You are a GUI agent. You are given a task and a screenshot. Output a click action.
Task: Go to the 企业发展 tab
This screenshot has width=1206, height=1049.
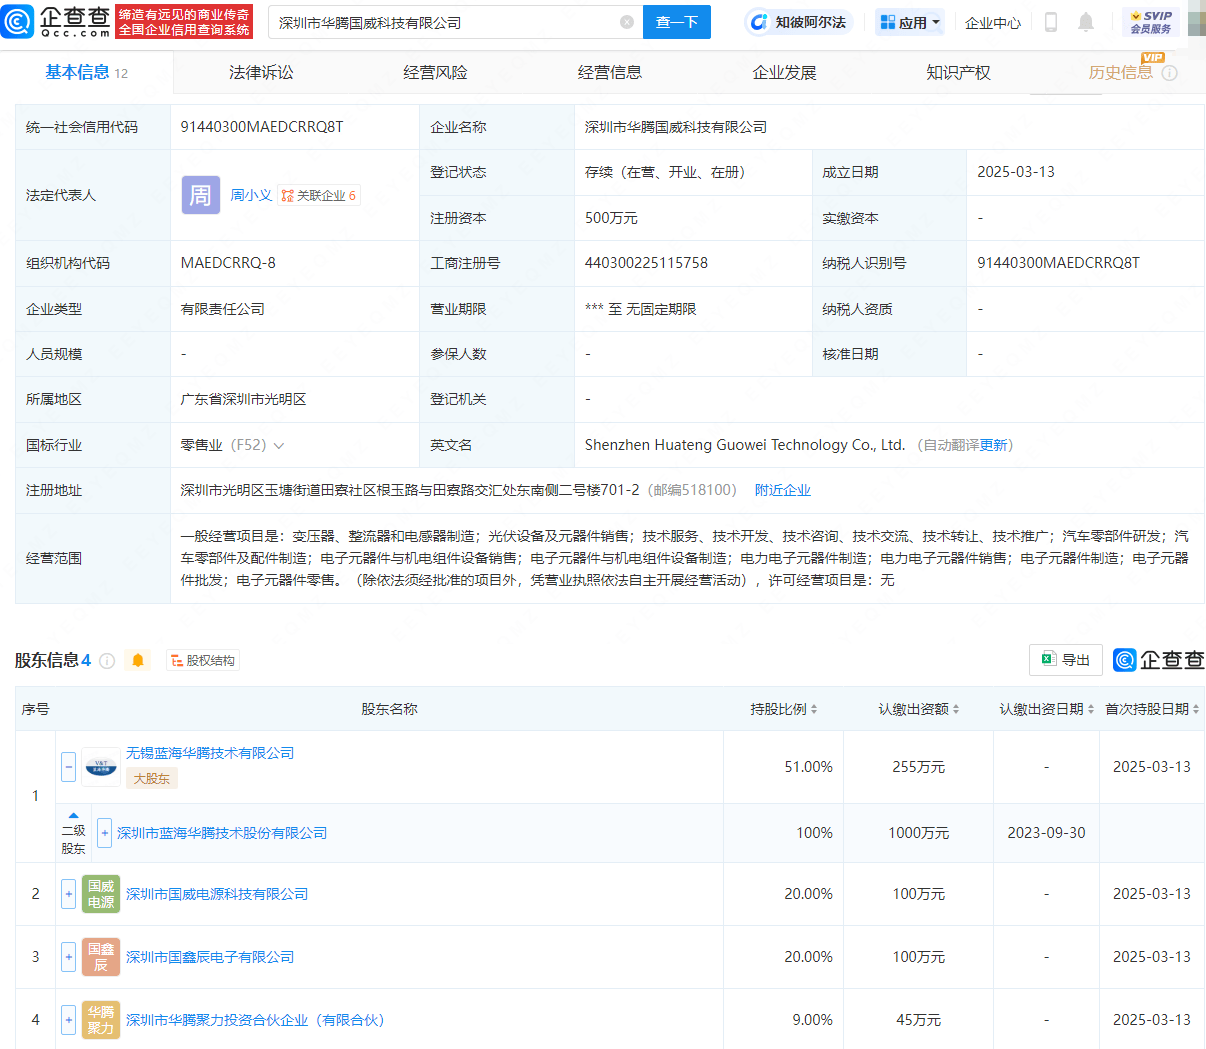pyautogui.click(x=784, y=72)
